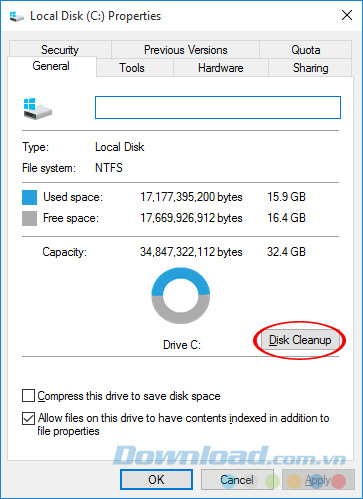
Task: Close the Properties dialog with X
Action: pyautogui.click(x=347, y=15)
